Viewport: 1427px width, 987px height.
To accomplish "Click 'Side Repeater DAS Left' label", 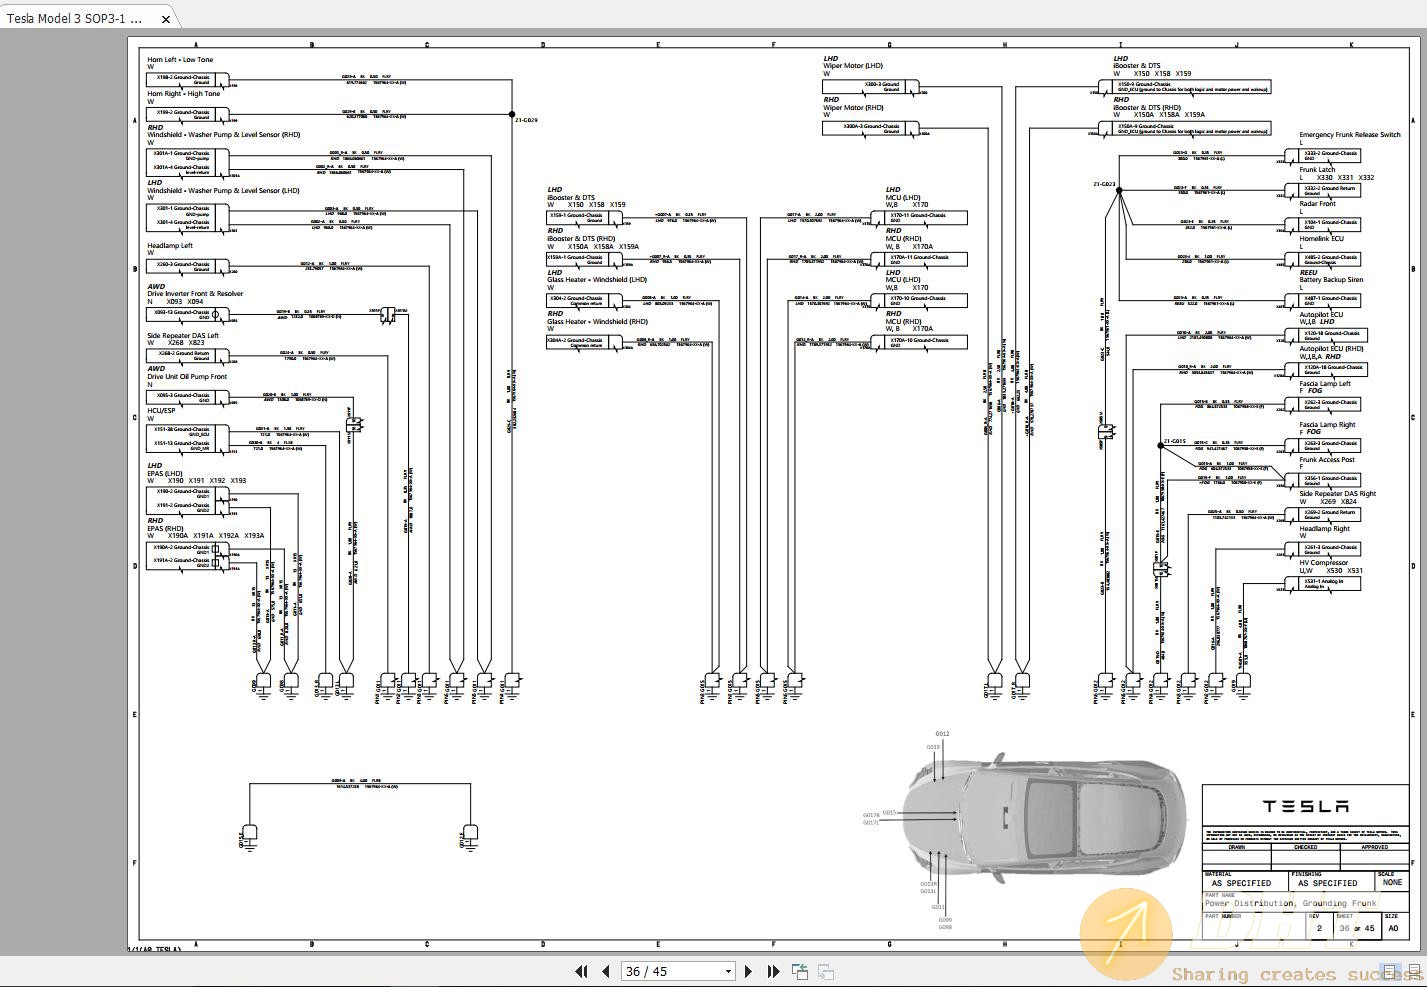I will tap(183, 336).
